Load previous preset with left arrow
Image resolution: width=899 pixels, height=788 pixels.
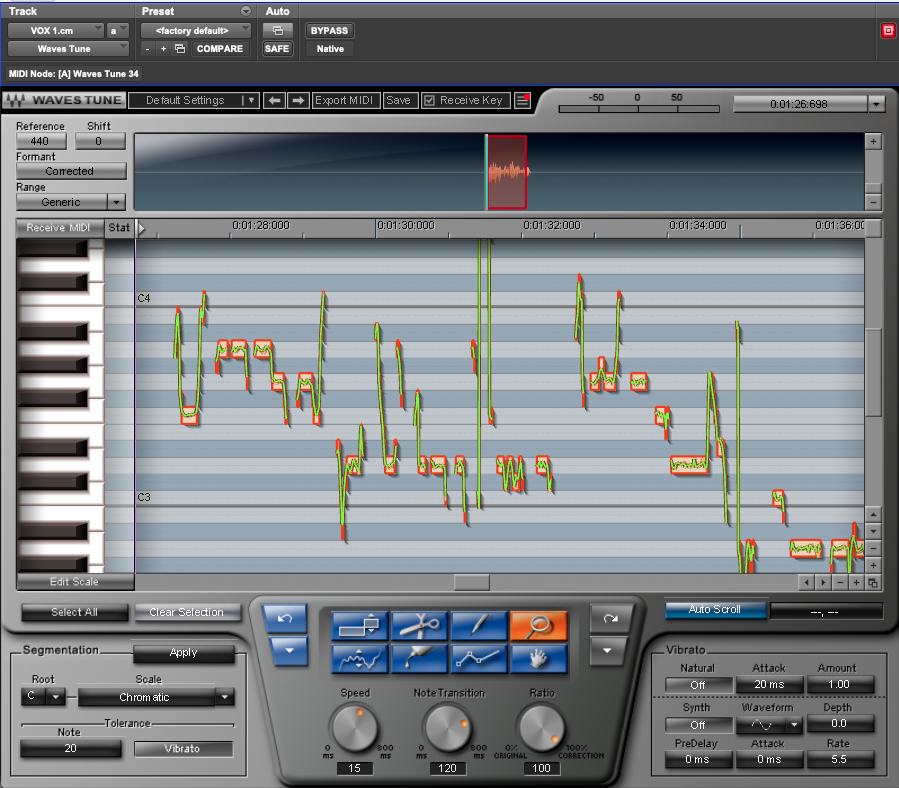(x=274, y=100)
